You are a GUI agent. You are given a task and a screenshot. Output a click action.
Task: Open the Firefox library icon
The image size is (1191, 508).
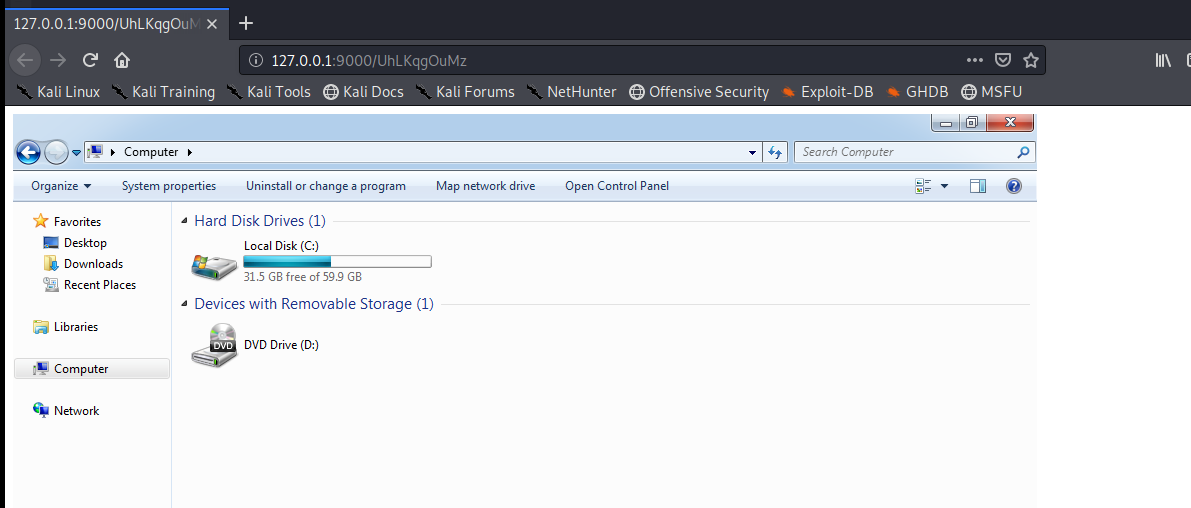click(1163, 60)
